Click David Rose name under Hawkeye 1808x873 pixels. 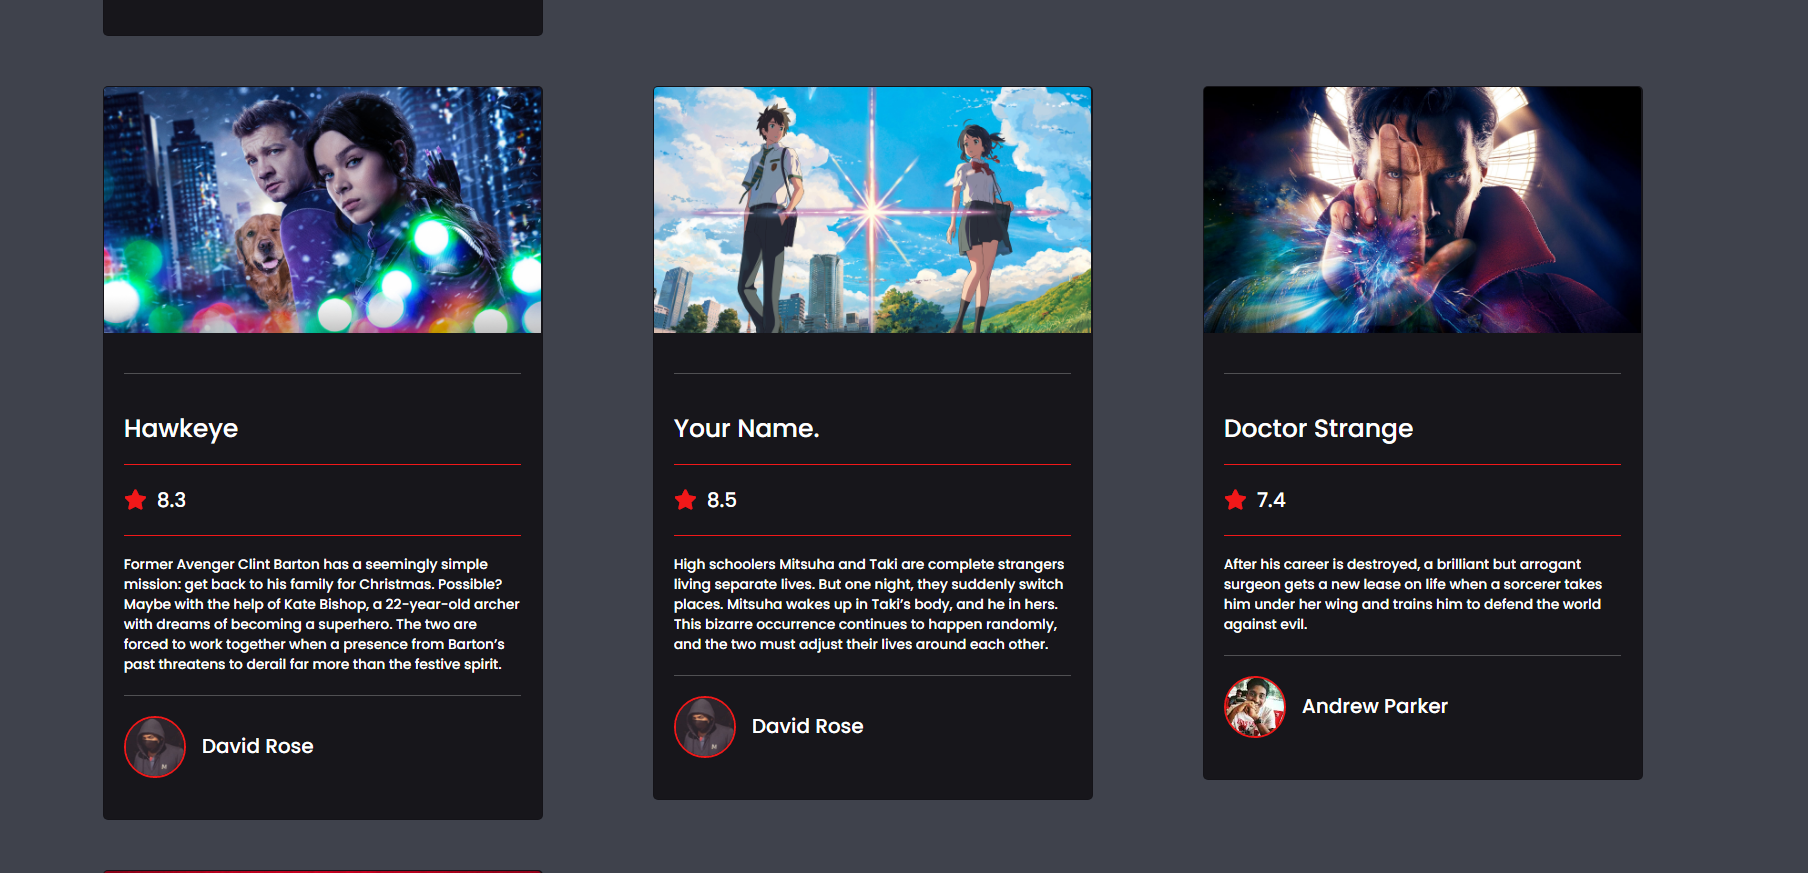coord(258,746)
